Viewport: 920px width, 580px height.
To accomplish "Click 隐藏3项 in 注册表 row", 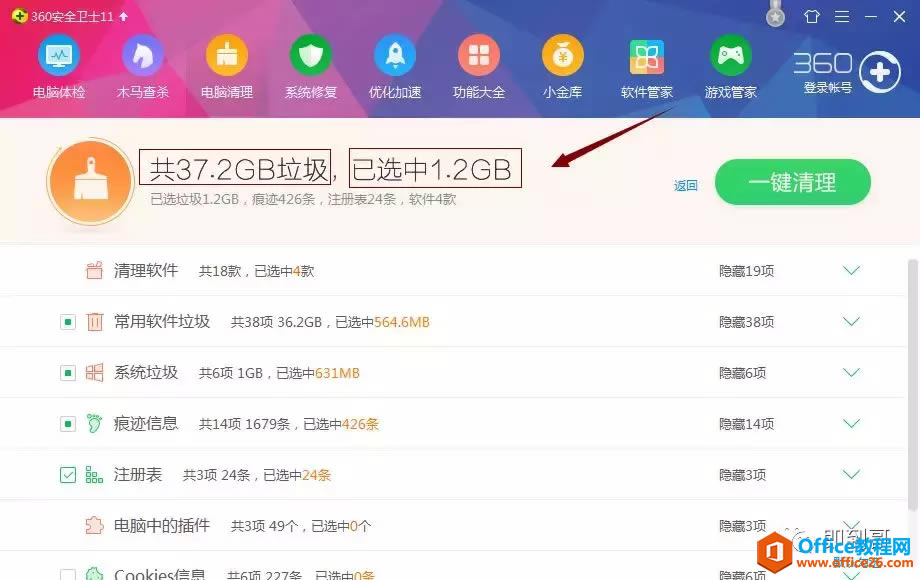I will pos(742,475).
